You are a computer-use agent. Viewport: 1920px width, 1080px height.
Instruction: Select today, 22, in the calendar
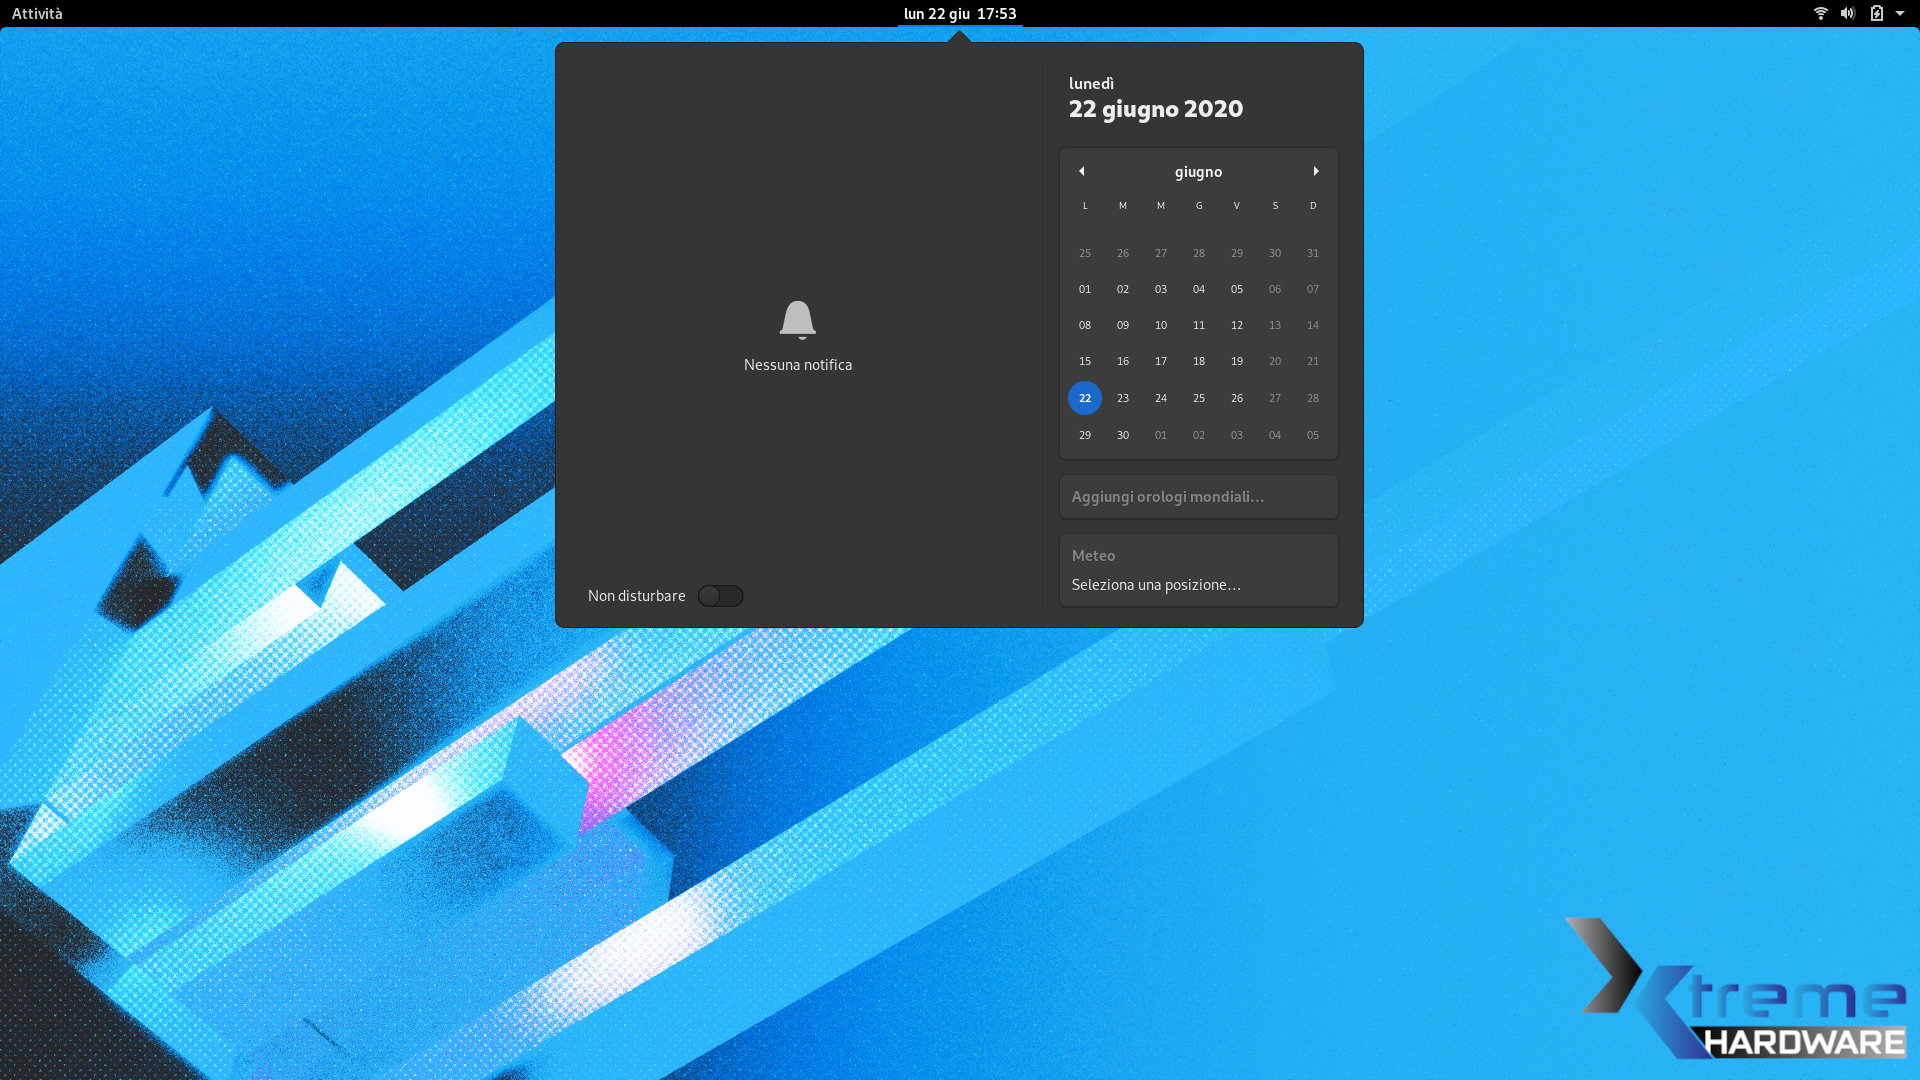pyautogui.click(x=1085, y=398)
